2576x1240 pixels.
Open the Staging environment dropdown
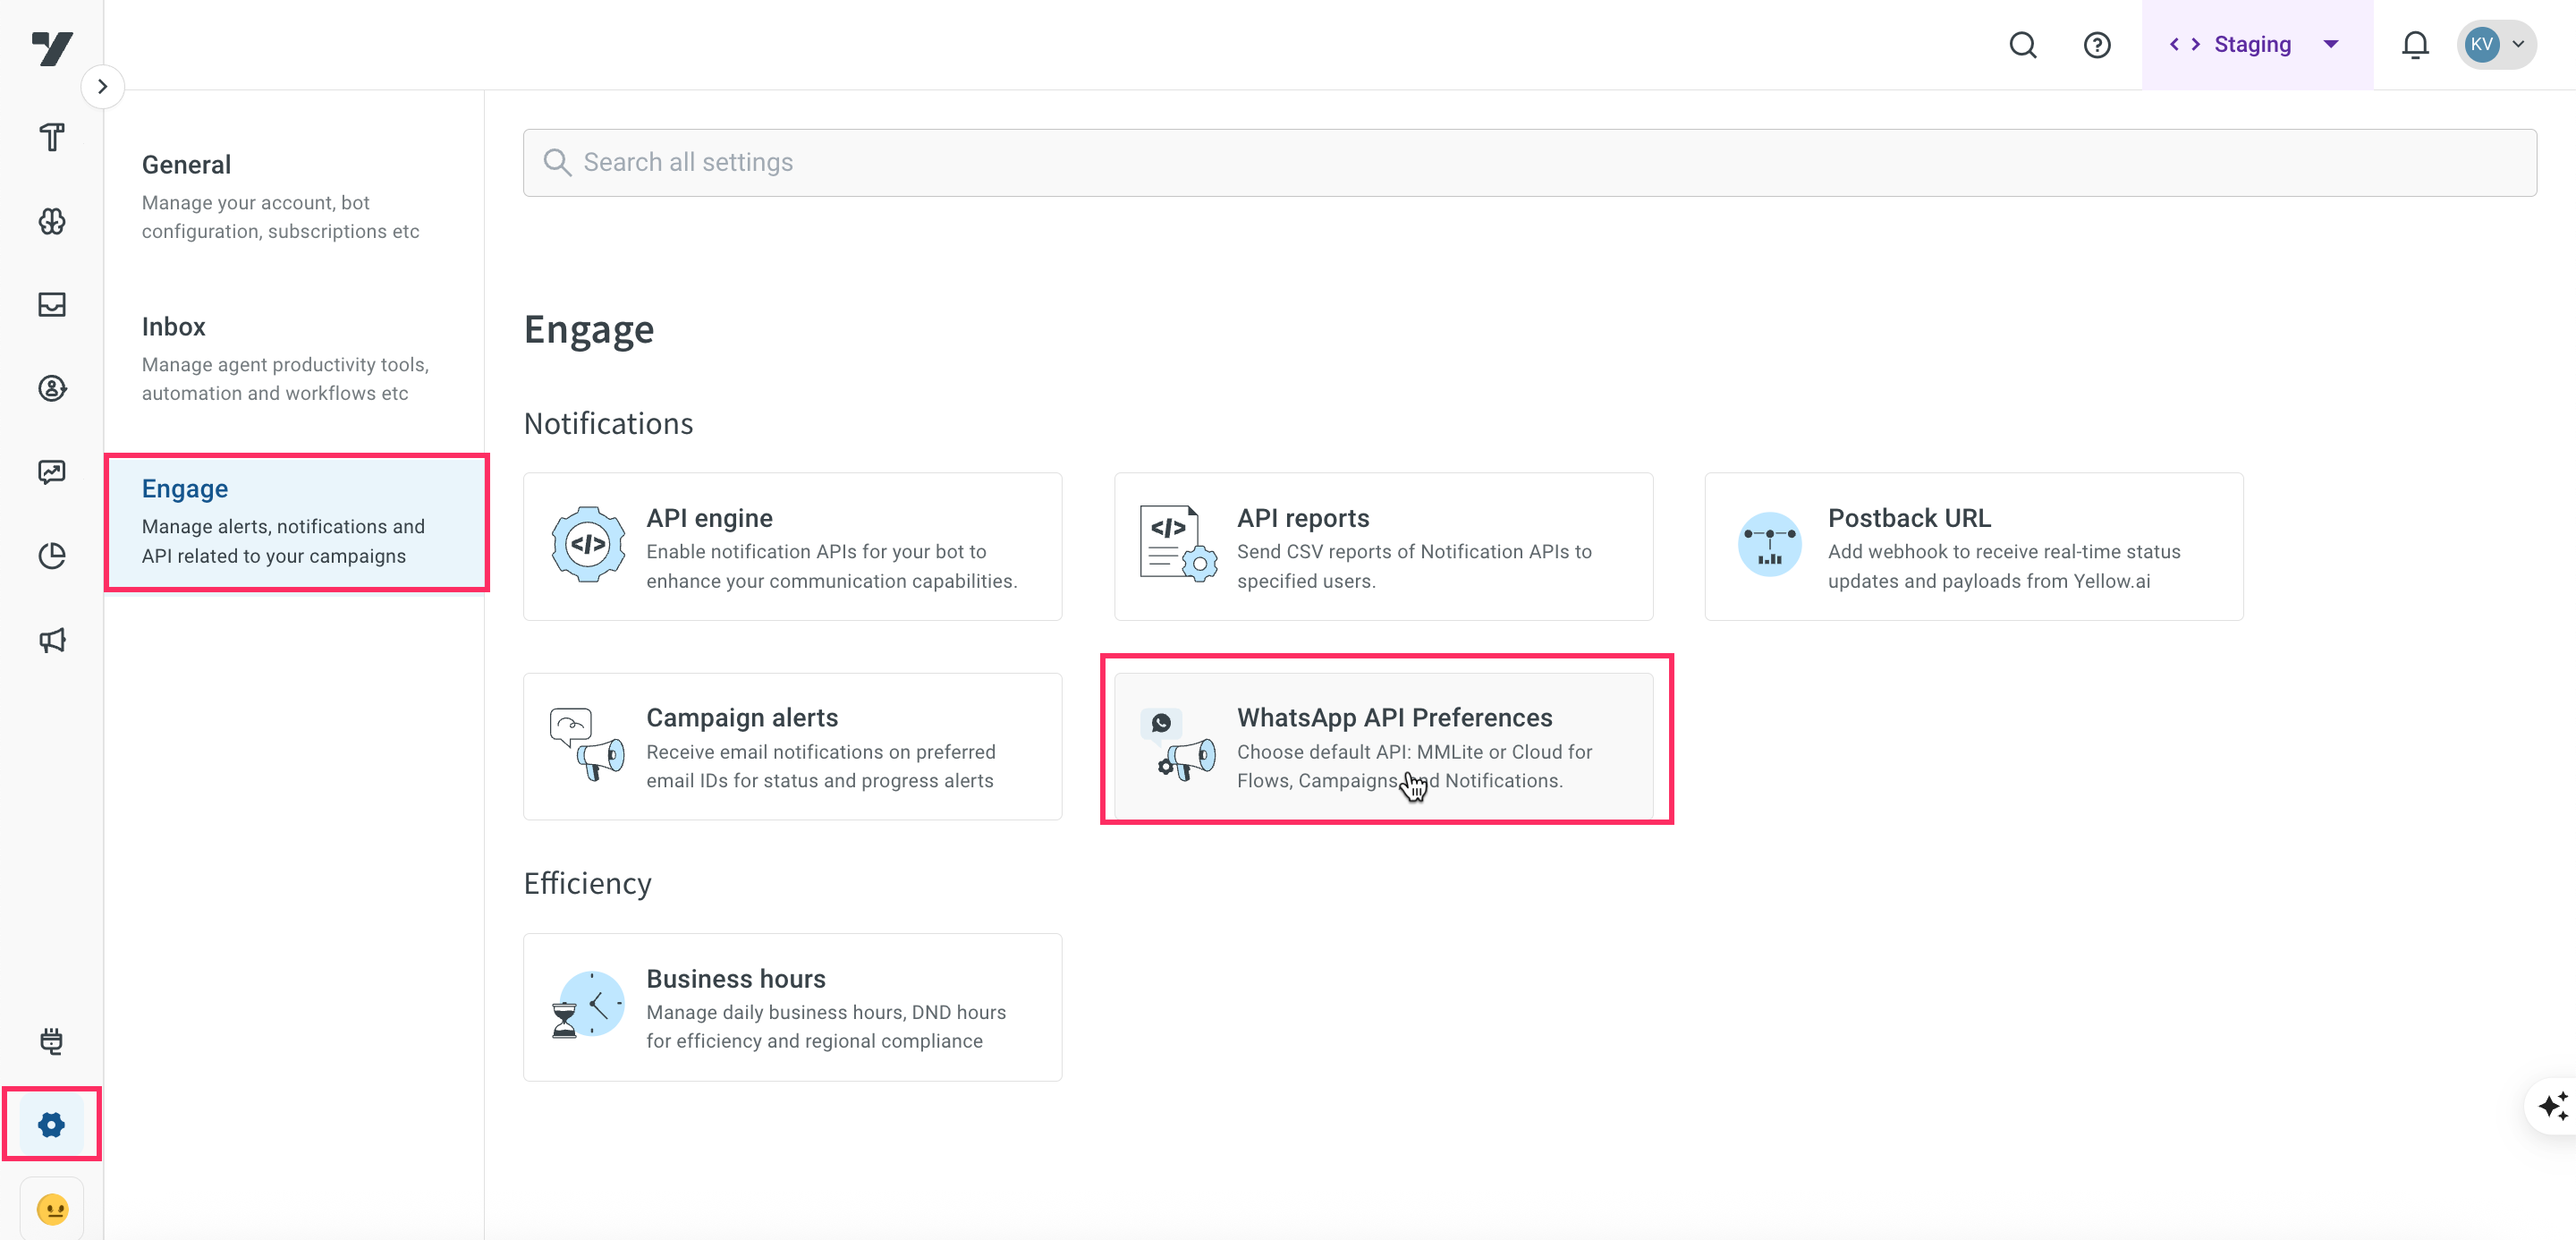(x=2256, y=45)
